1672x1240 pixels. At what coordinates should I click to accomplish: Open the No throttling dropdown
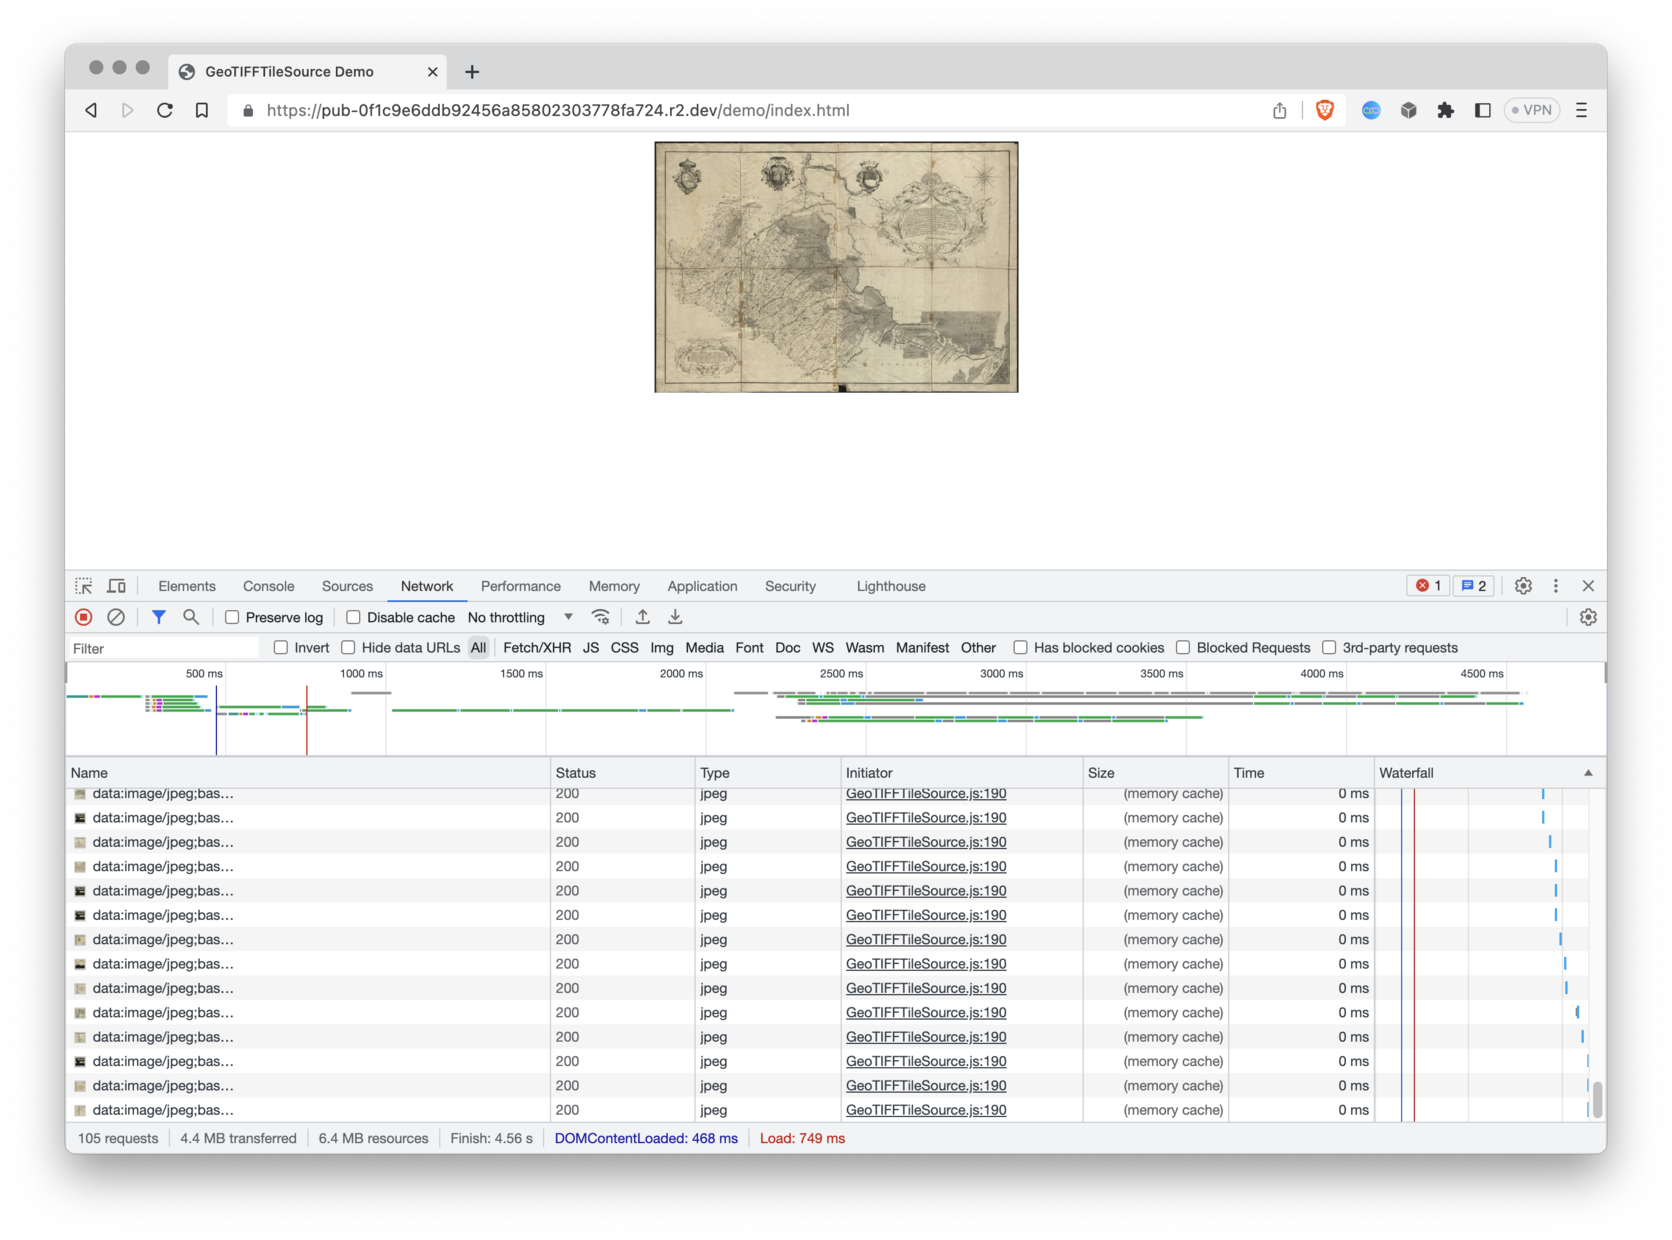[x=520, y=618]
